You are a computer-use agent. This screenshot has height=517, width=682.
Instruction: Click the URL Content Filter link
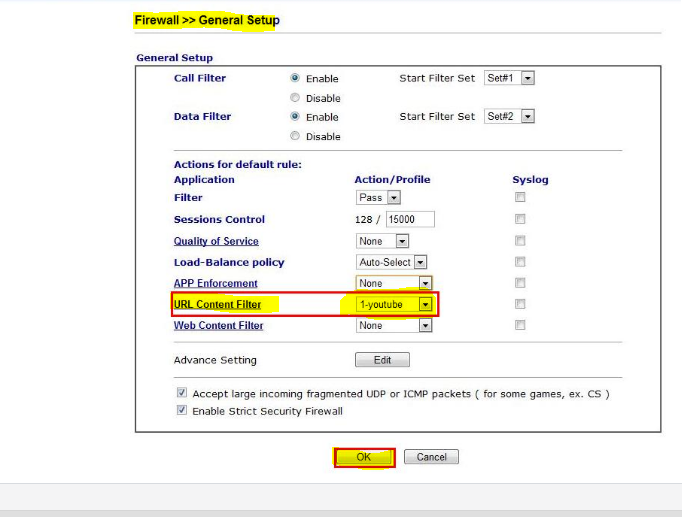218,304
